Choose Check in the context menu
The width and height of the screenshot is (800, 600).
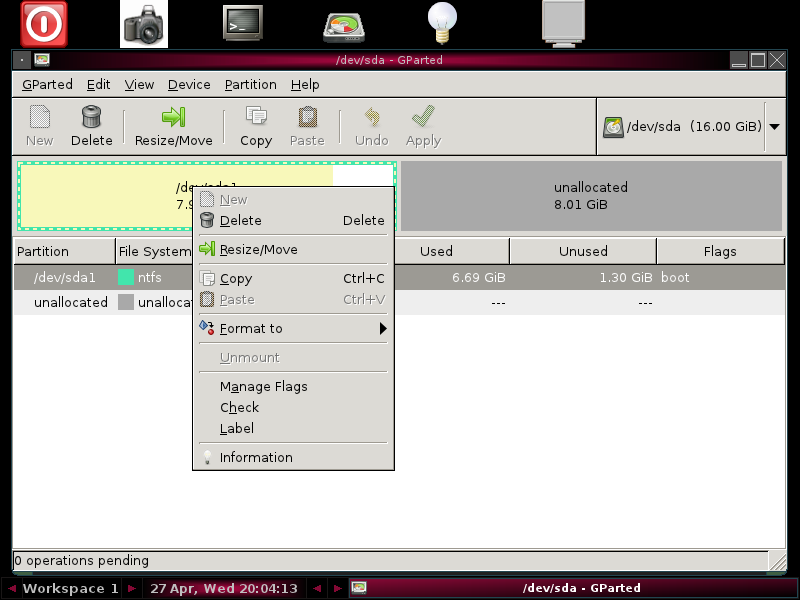293,408
